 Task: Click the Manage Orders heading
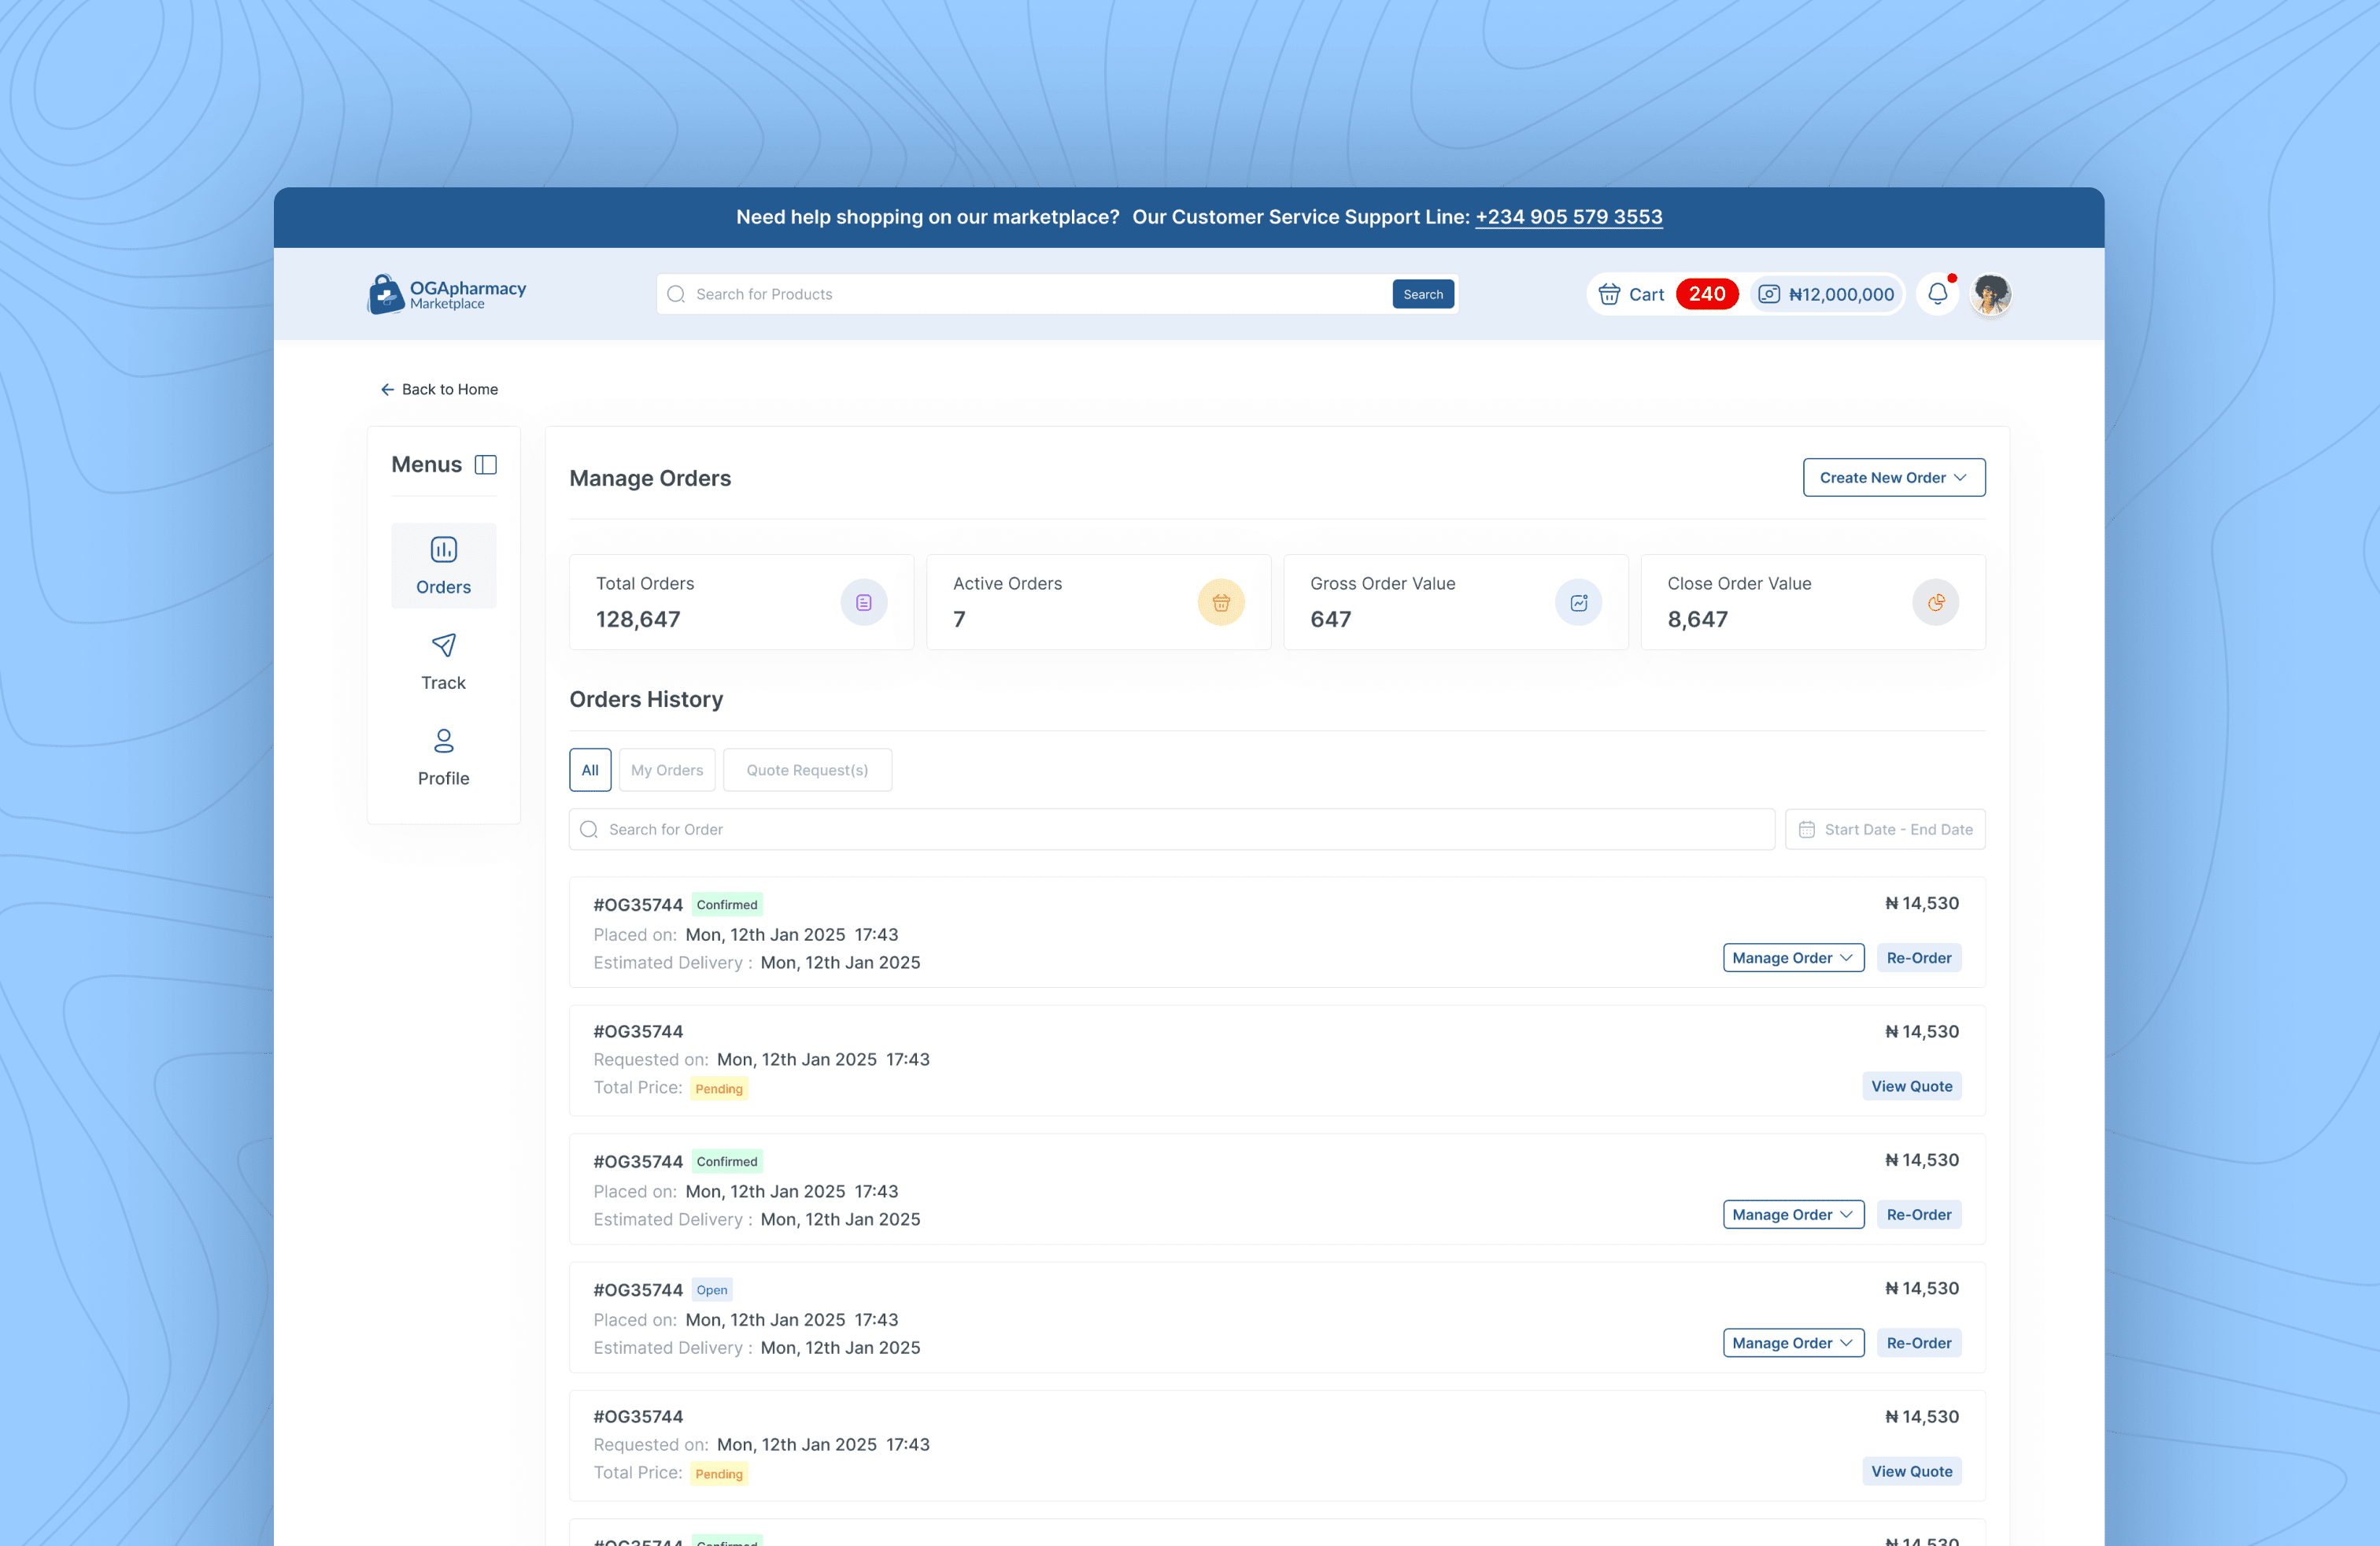pyautogui.click(x=650, y=478)
